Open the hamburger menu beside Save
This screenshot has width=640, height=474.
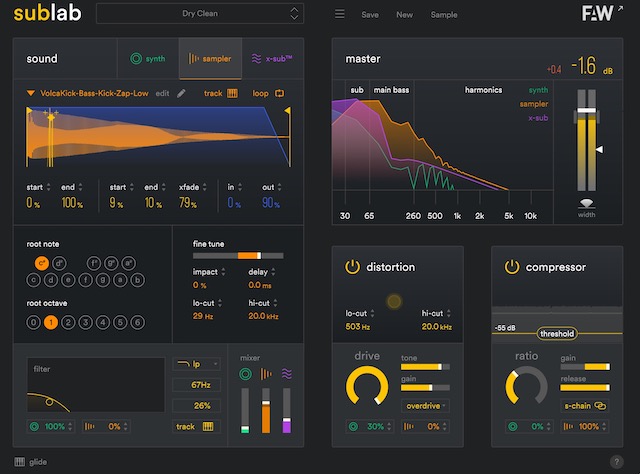pos(340,15)
